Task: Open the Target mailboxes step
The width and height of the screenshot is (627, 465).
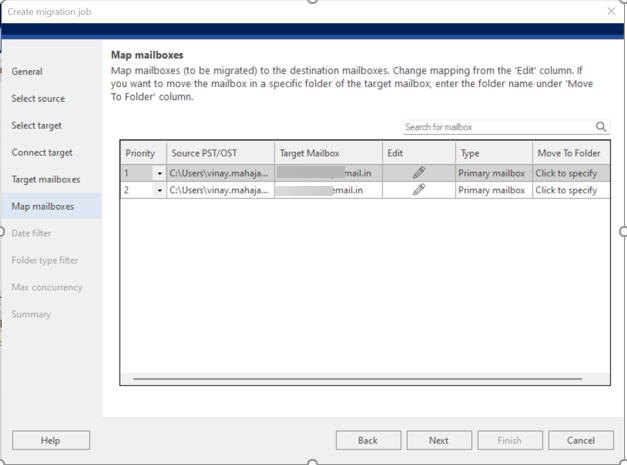Action: 46,180
